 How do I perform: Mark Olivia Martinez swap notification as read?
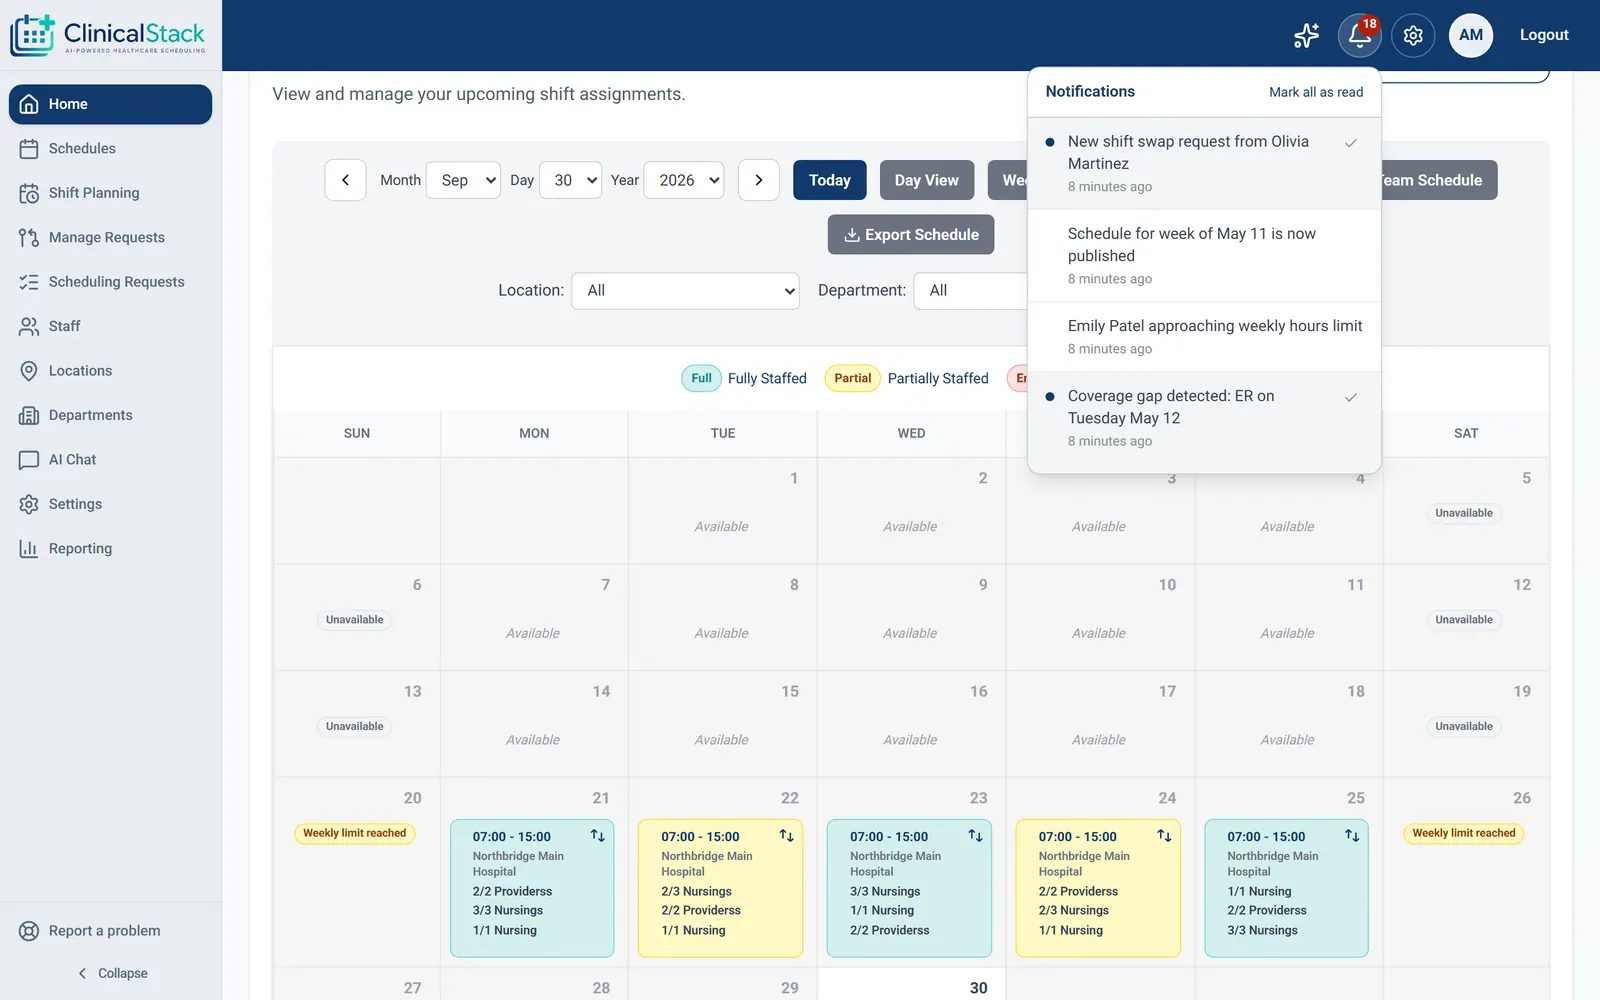(x=1351, y=143)
